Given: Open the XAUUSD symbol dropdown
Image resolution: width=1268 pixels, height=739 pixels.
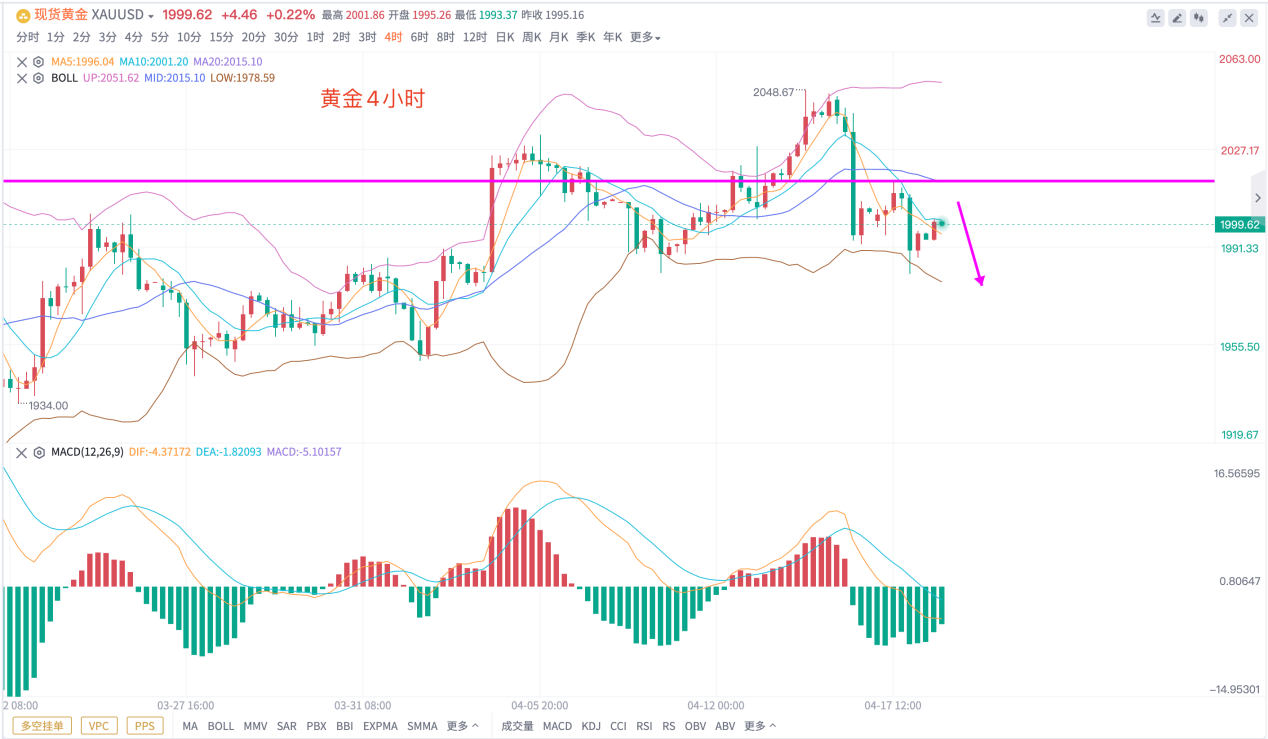Looking at the screenshot, I should [121, 16].
